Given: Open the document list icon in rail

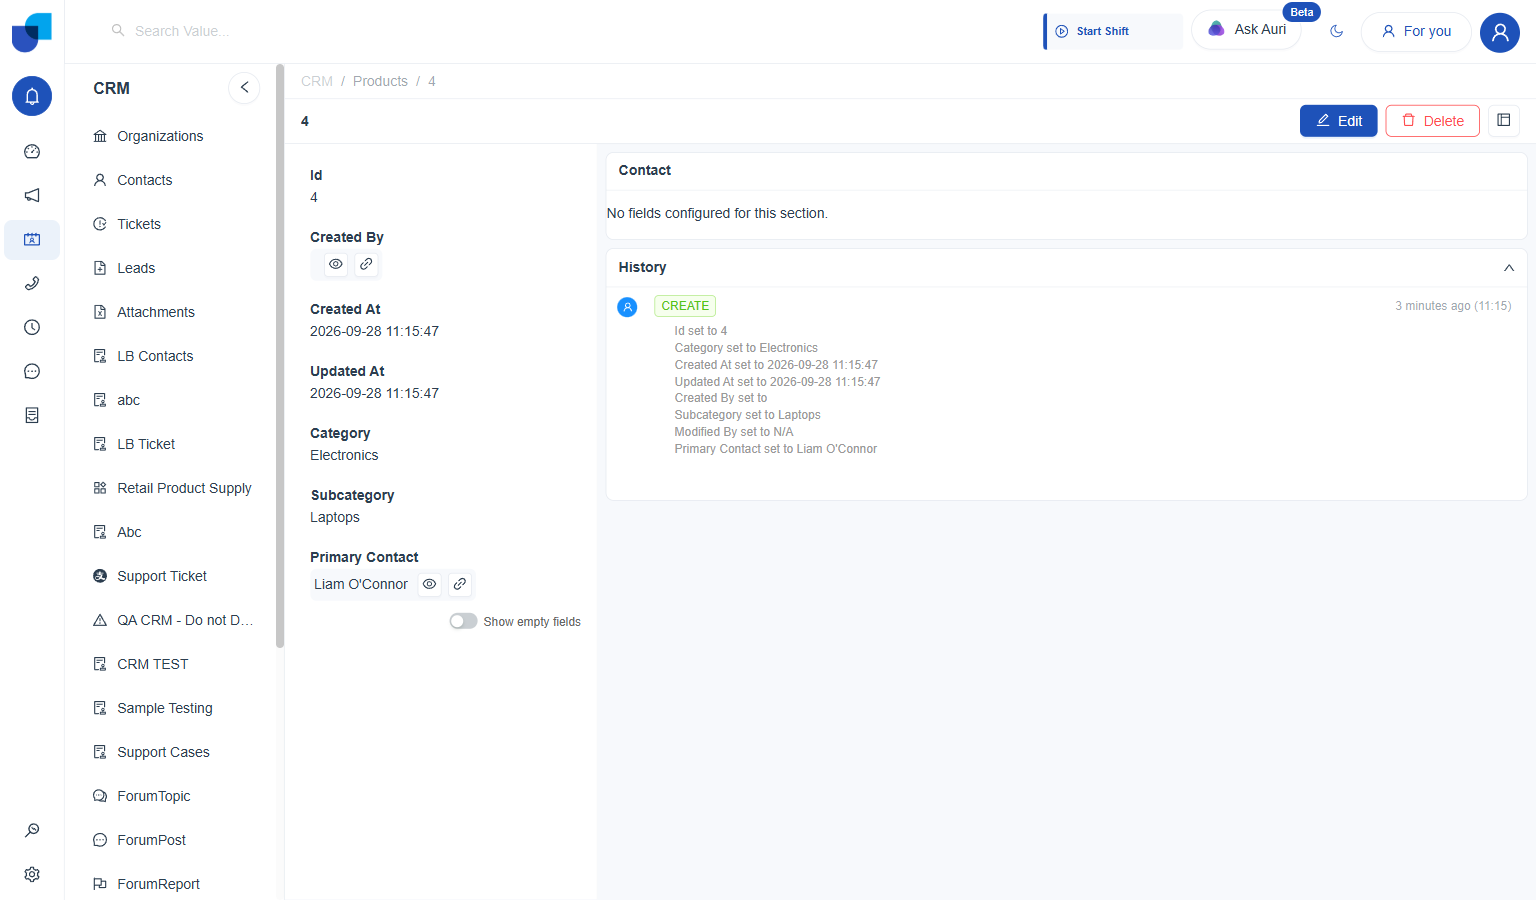Looking at the screenshot, I should (x=32, y=415).
